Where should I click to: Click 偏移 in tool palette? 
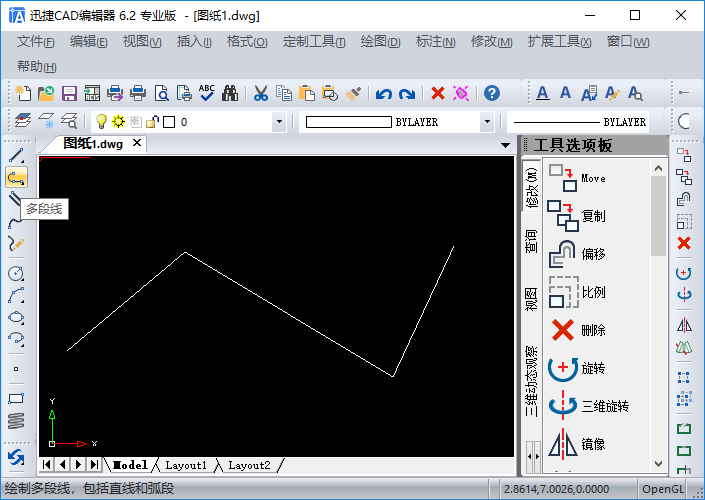[577, 254]
